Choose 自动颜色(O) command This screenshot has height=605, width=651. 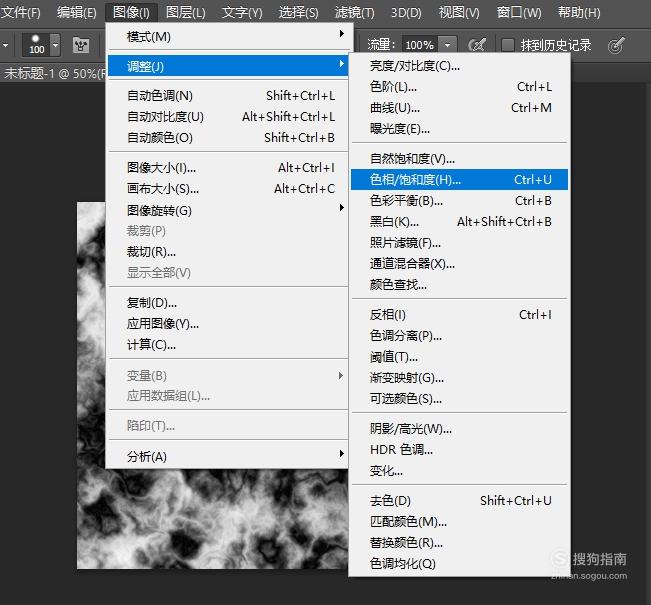(228, 137)
